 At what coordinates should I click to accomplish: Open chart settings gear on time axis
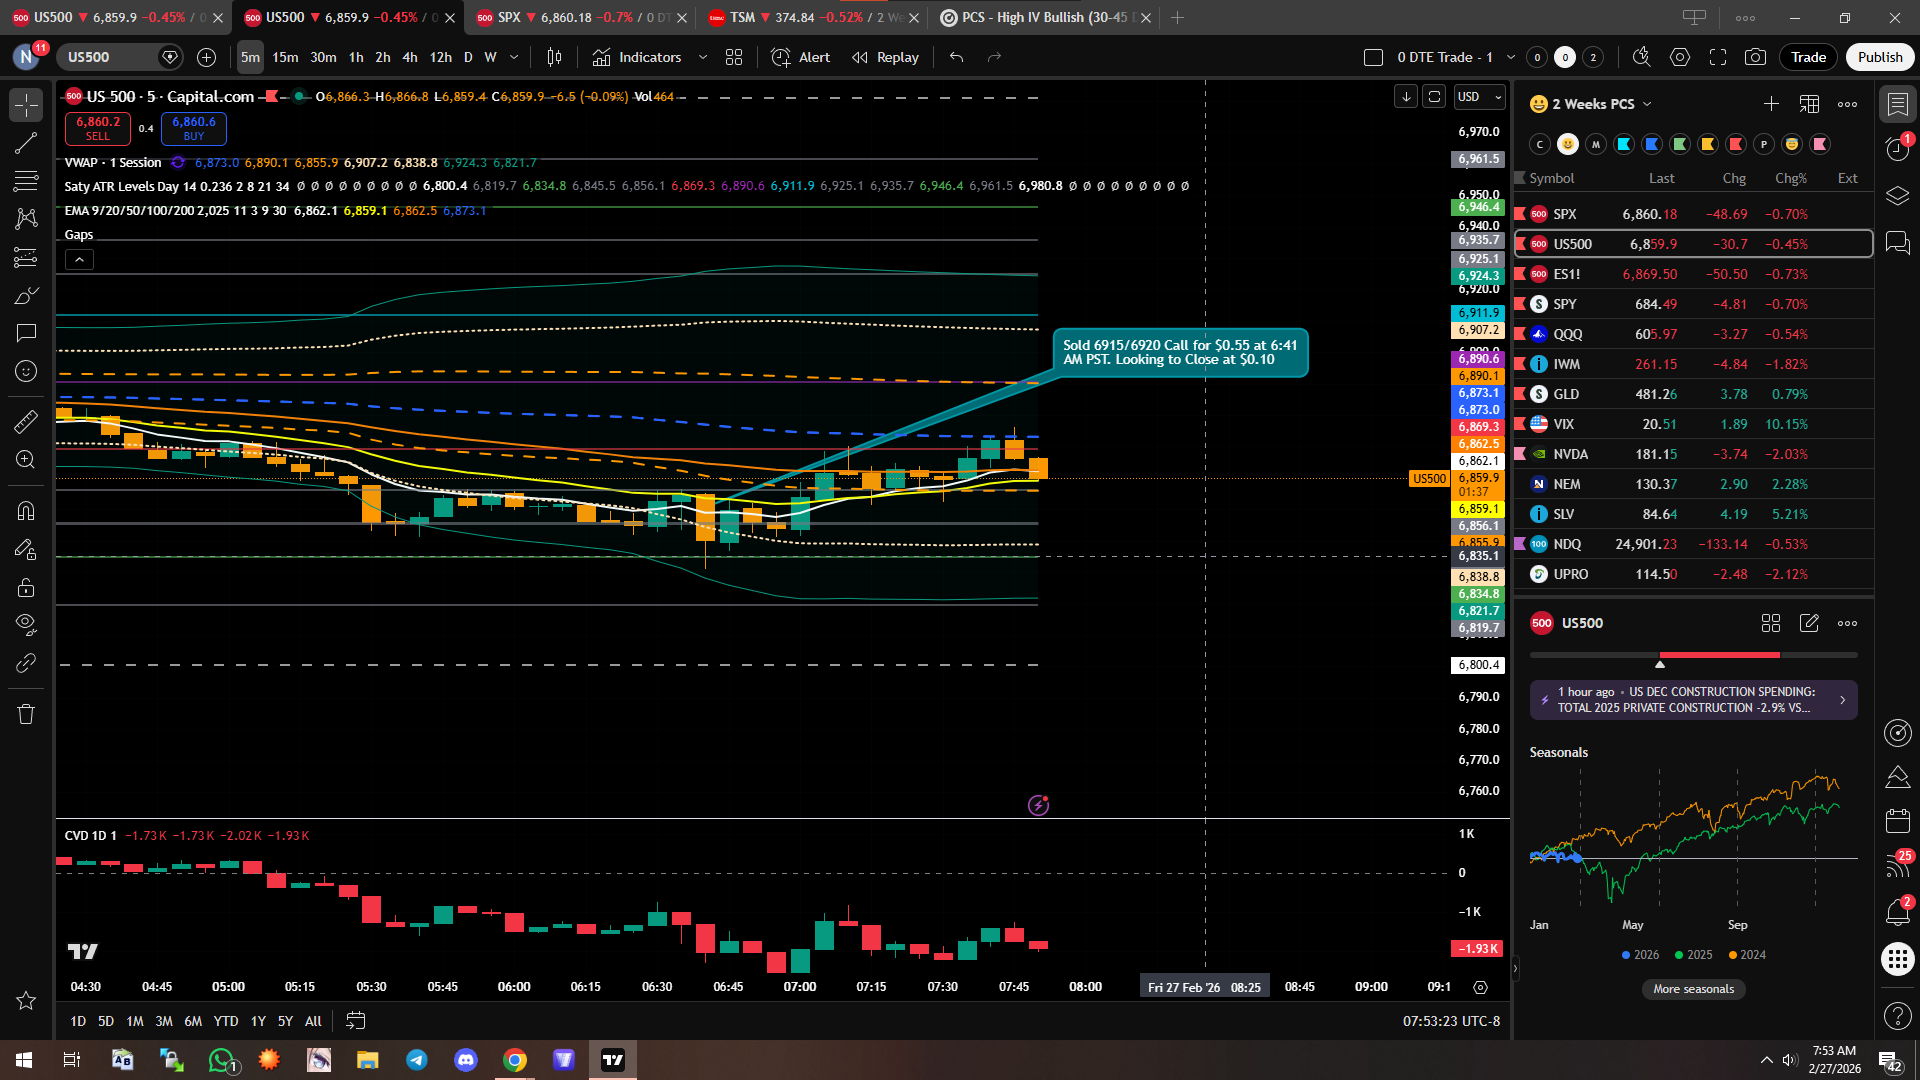[1481, 987]
